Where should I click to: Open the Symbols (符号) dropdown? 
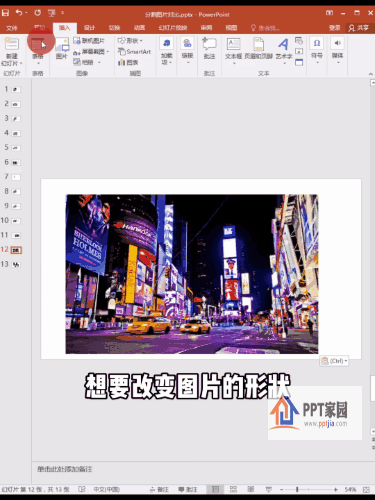click(317, 50)
